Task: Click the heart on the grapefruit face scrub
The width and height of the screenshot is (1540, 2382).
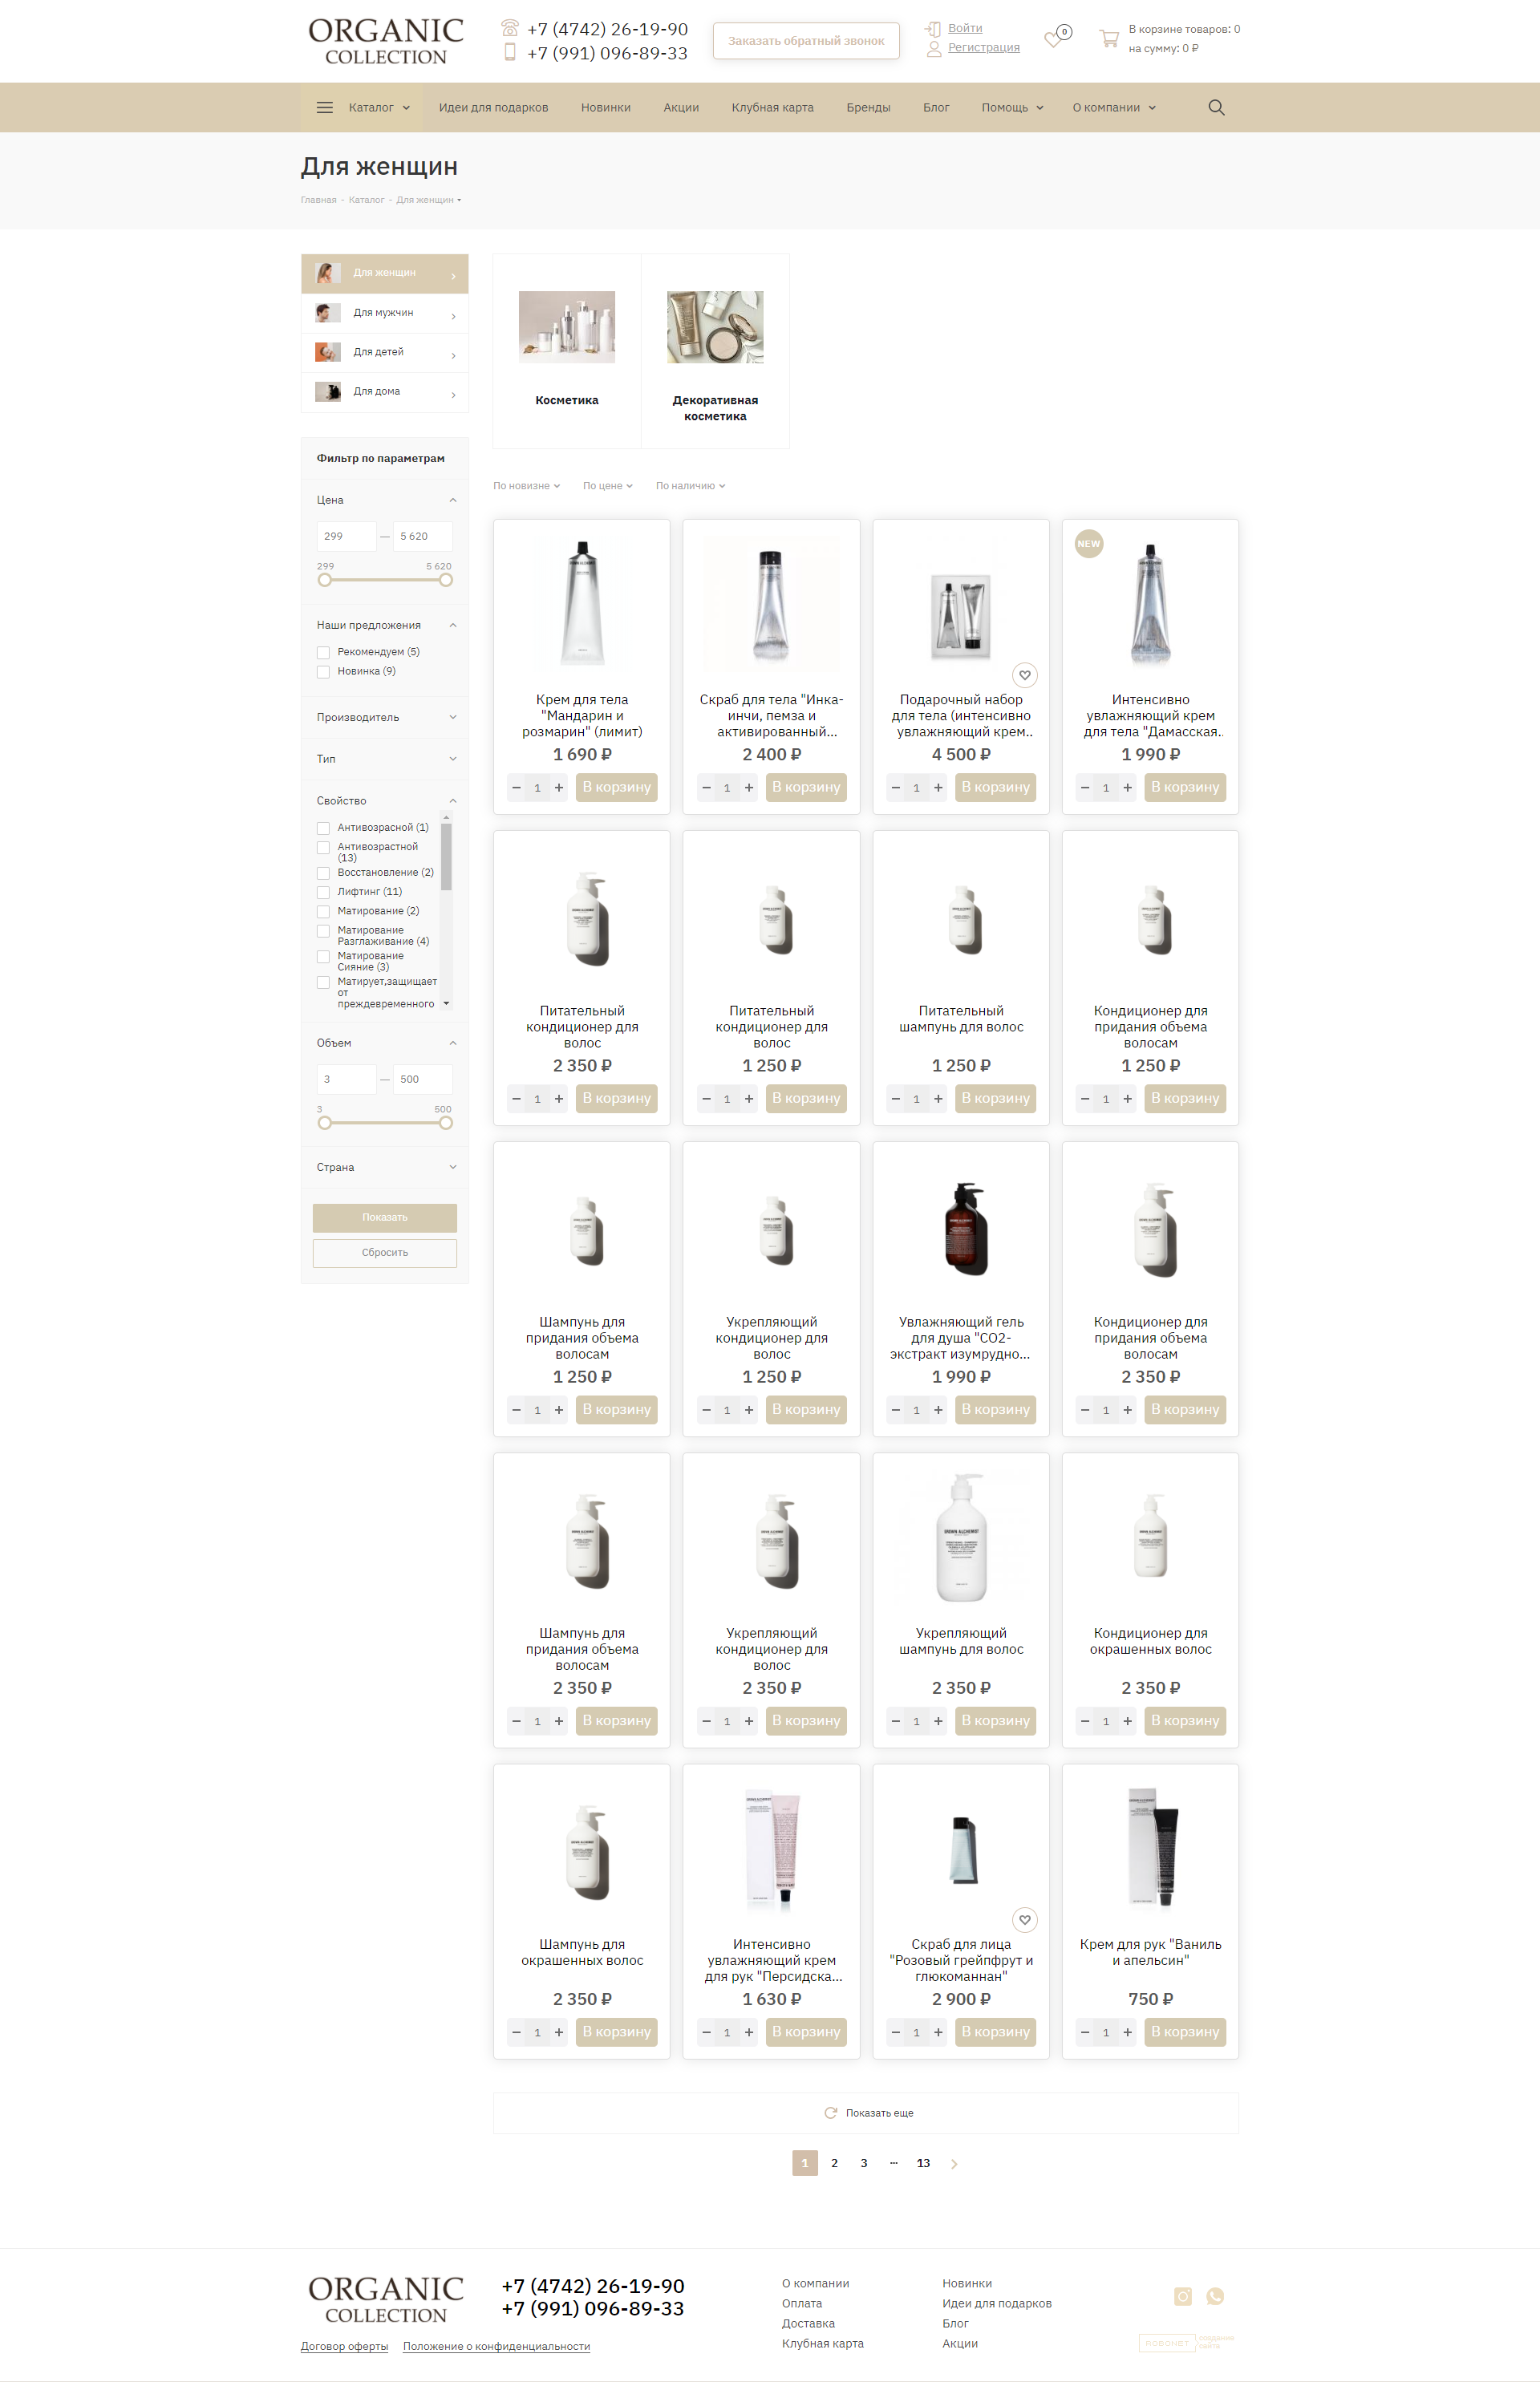Action: [x=1025, y=1920]
